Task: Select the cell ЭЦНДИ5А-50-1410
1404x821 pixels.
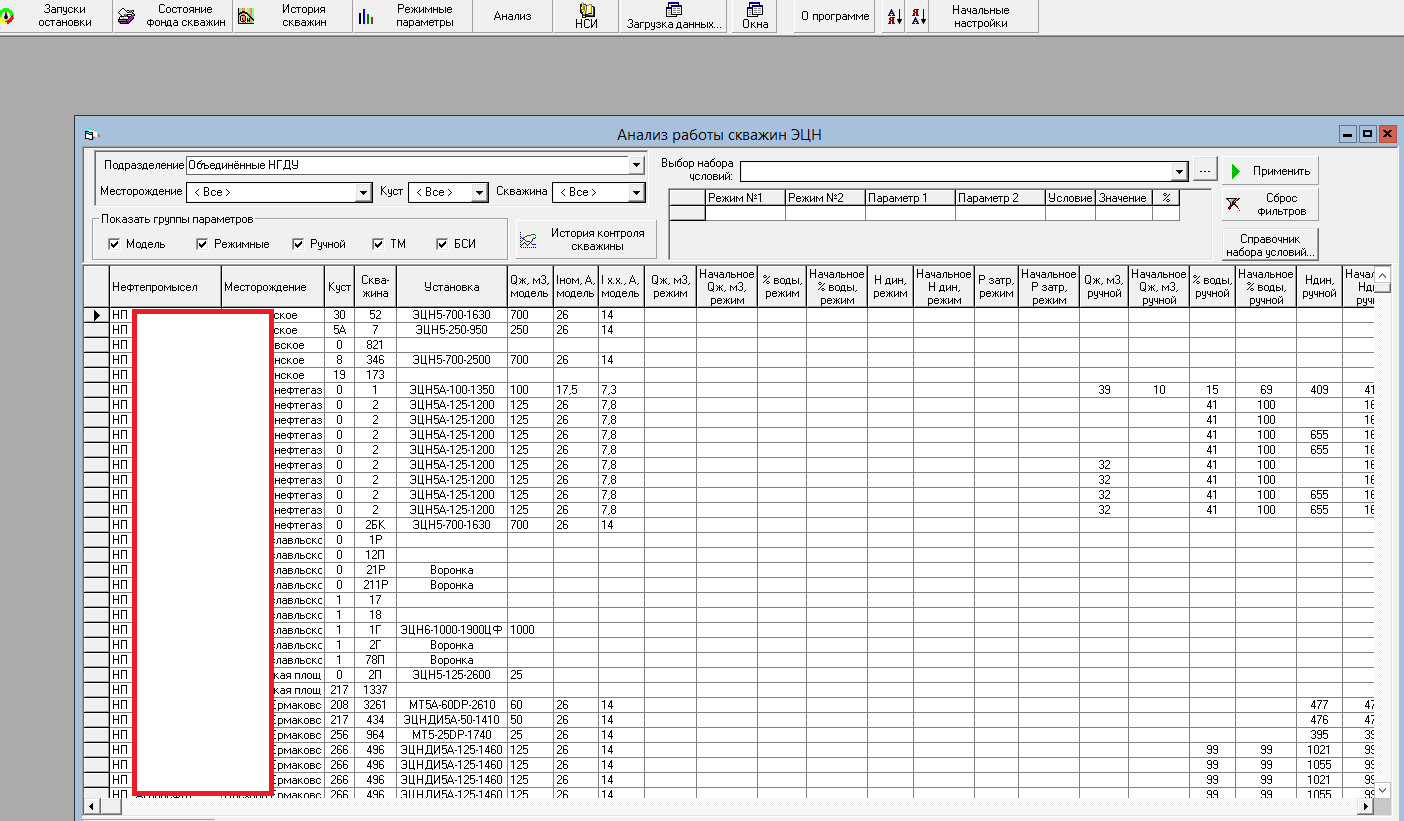Action: [x=451, y=720]
